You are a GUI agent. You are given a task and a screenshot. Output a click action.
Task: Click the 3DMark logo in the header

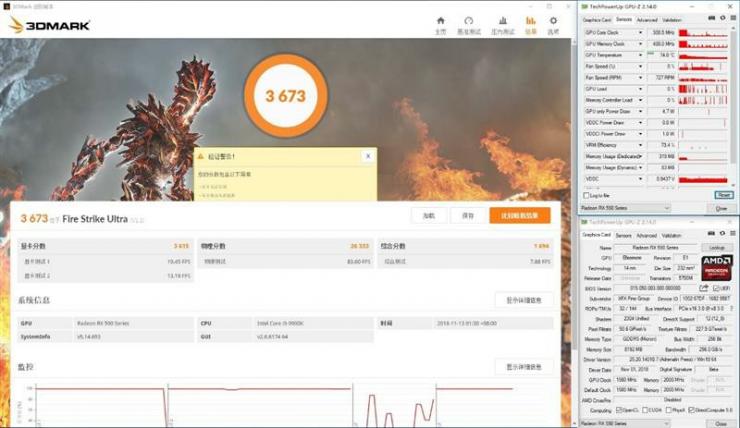click(49, 25)
